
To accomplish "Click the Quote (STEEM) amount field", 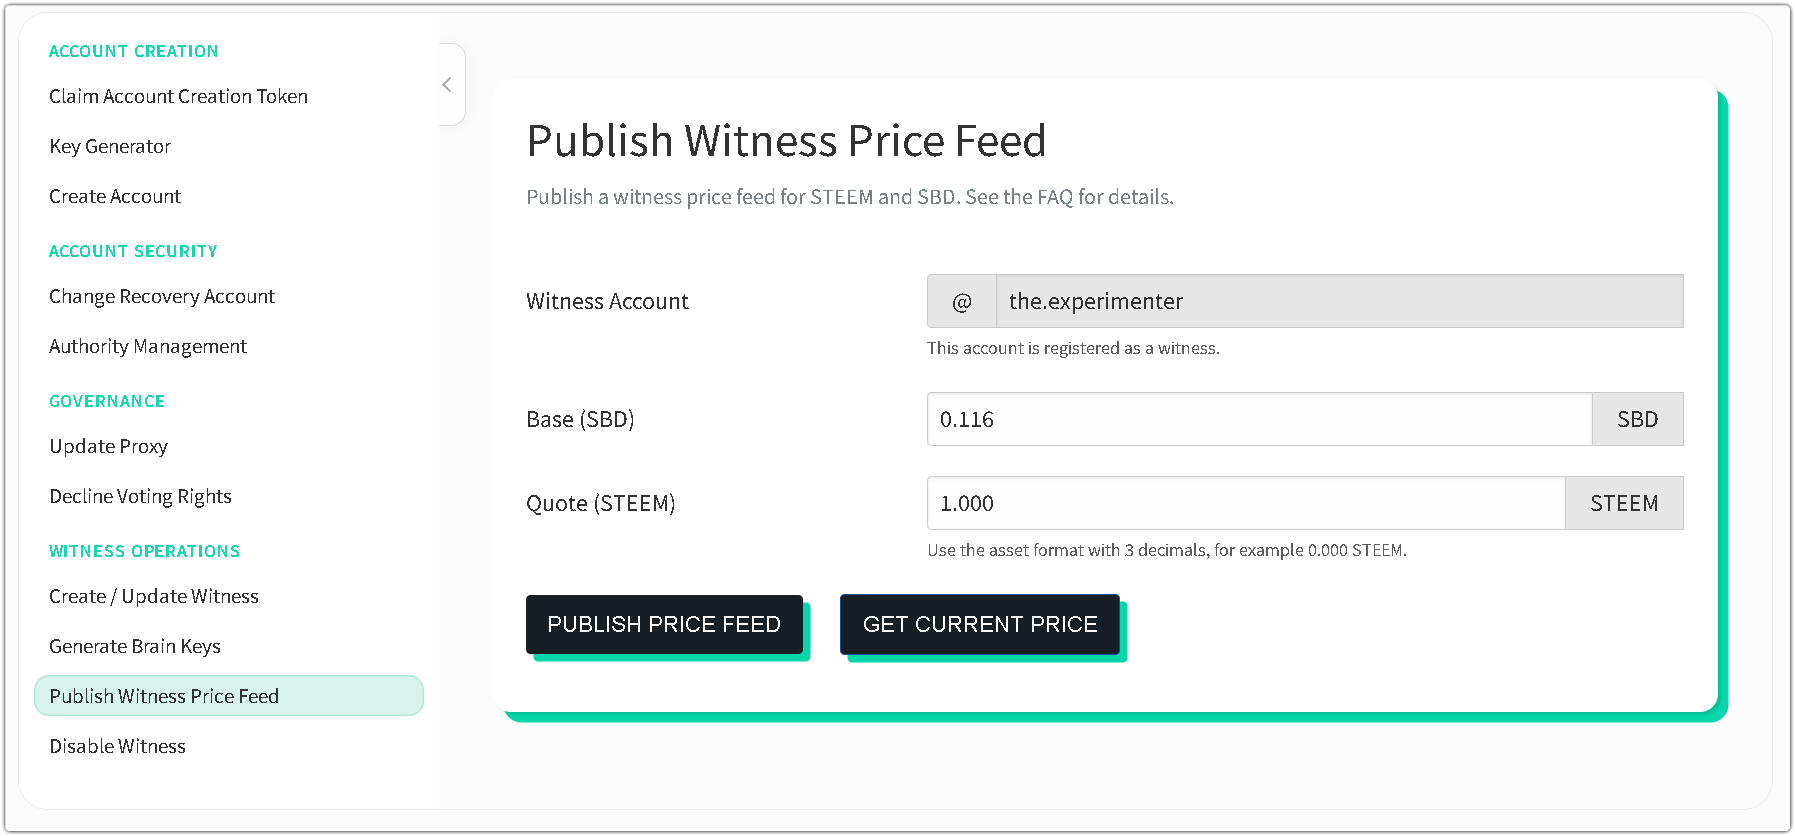I will tap(1245, 504).
